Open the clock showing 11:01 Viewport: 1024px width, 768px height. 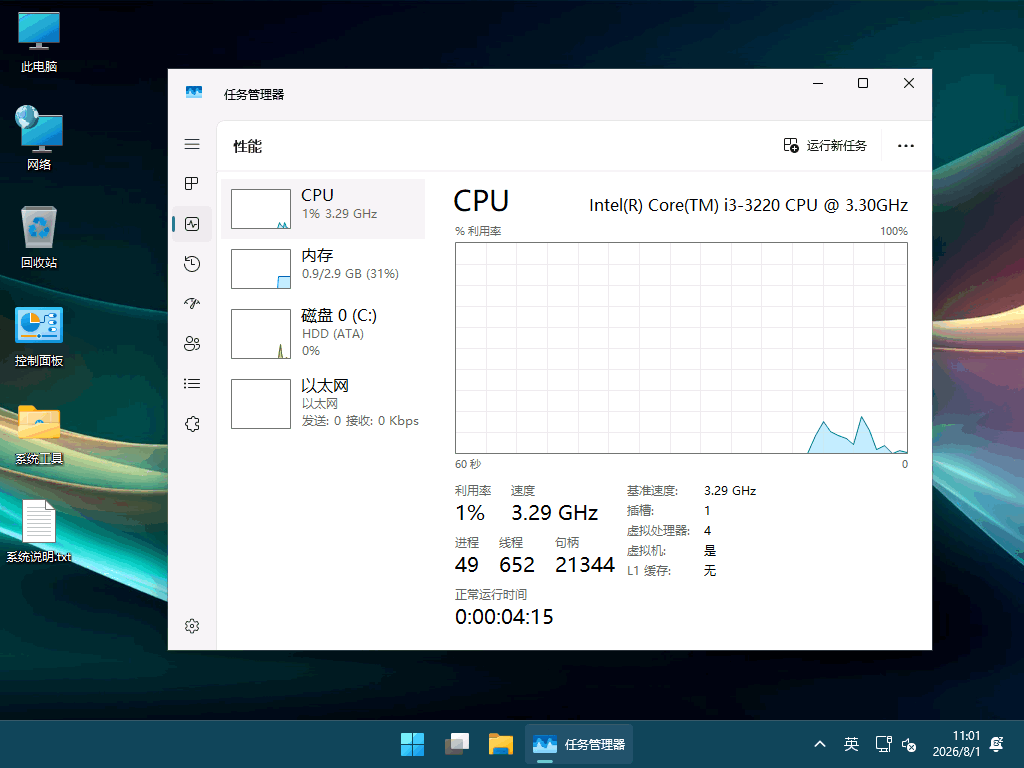[x=956, y=744]
